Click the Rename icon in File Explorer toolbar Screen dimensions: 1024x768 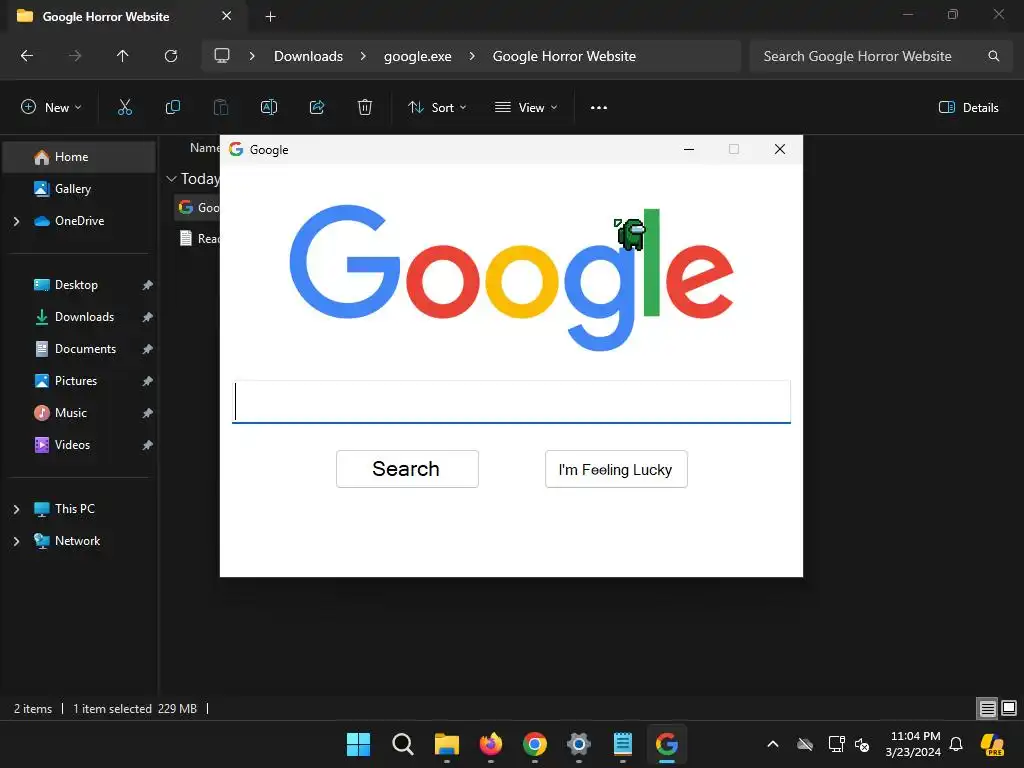pyautogui.click(x=269, y=107)
